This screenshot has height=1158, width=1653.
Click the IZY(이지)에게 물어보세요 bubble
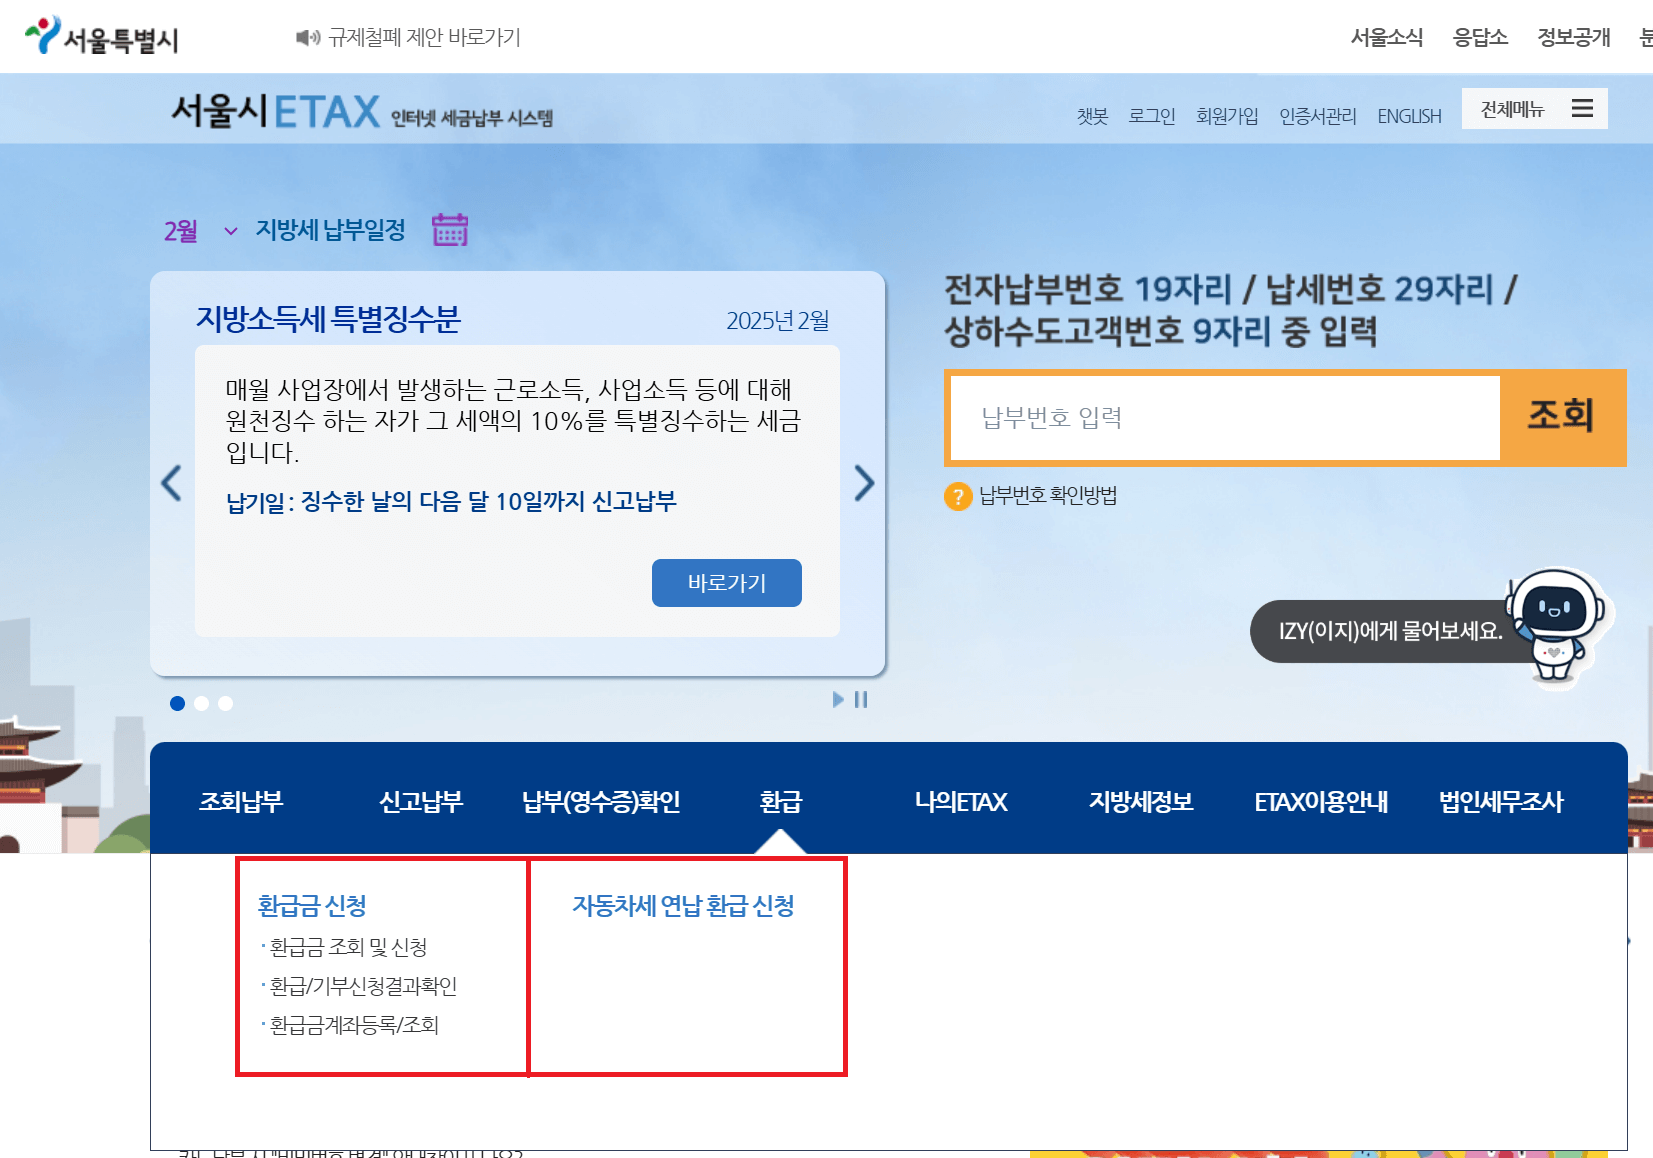[1390, 631]
